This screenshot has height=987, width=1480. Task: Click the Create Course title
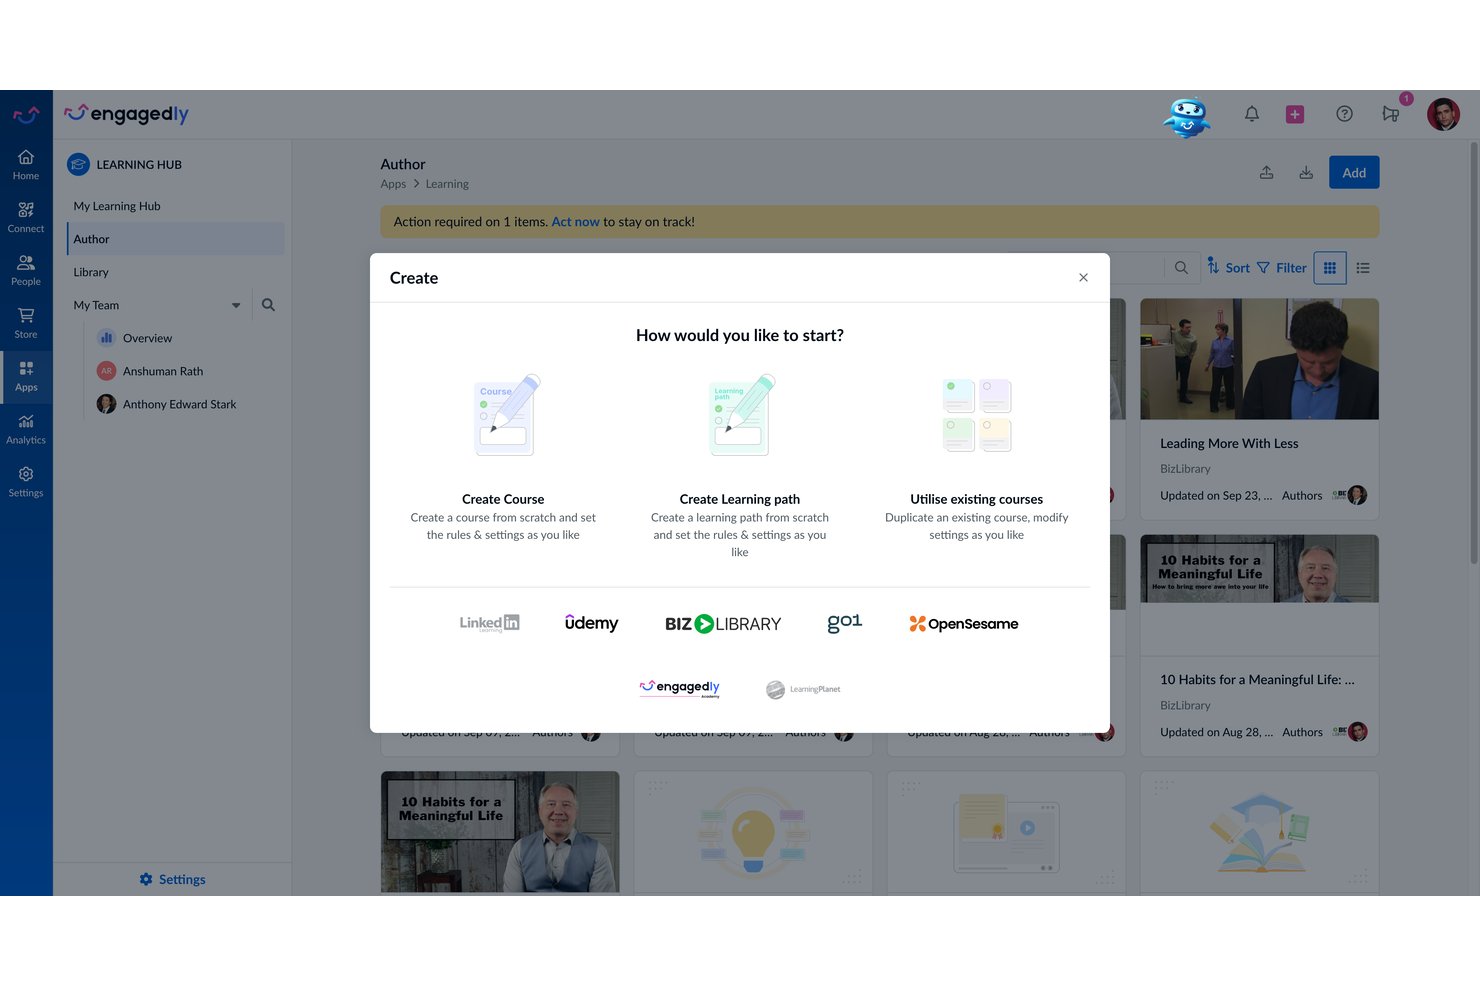503,499
